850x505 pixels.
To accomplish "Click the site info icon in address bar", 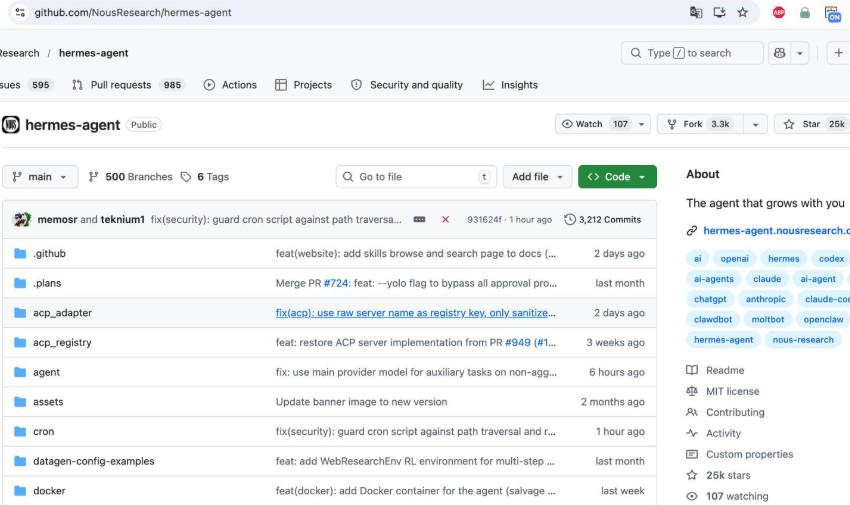I will (x=20, y=12).
